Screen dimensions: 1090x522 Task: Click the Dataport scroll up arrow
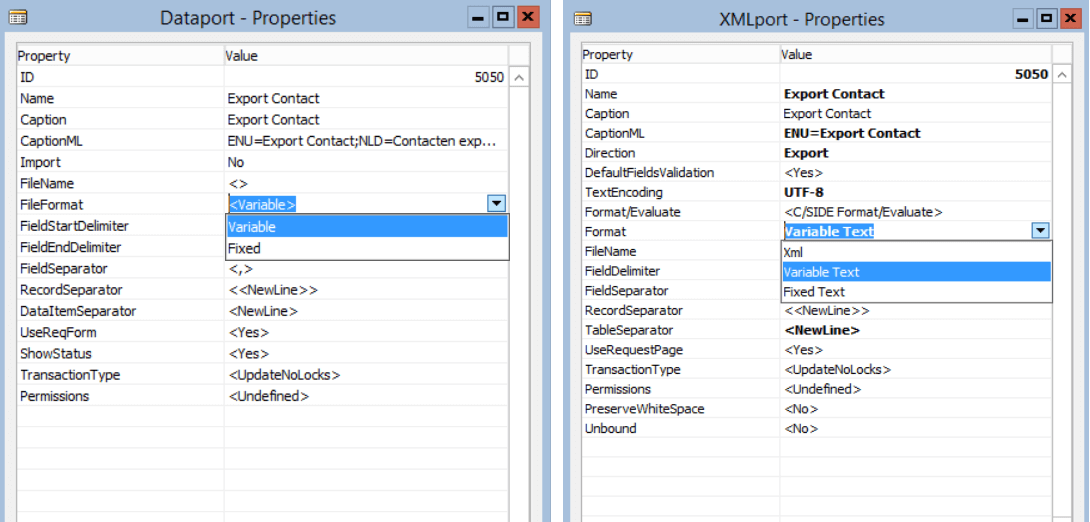(x=519, y=78)
